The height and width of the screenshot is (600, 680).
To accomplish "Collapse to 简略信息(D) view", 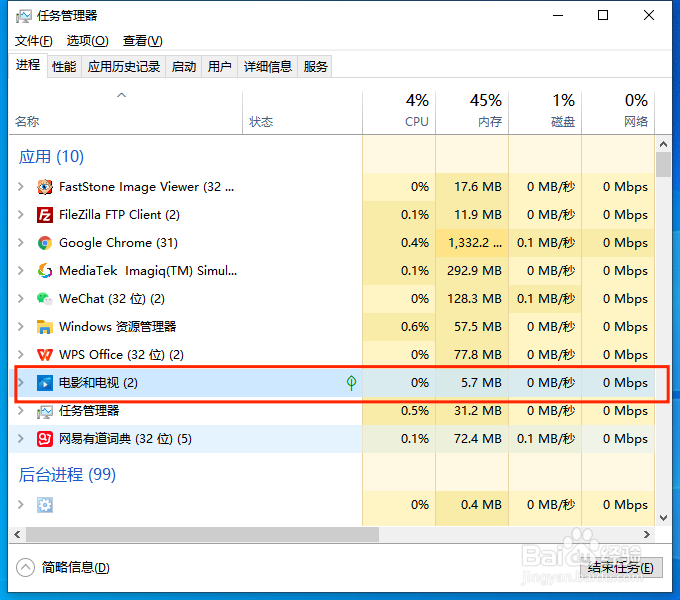I will (63, 567).
